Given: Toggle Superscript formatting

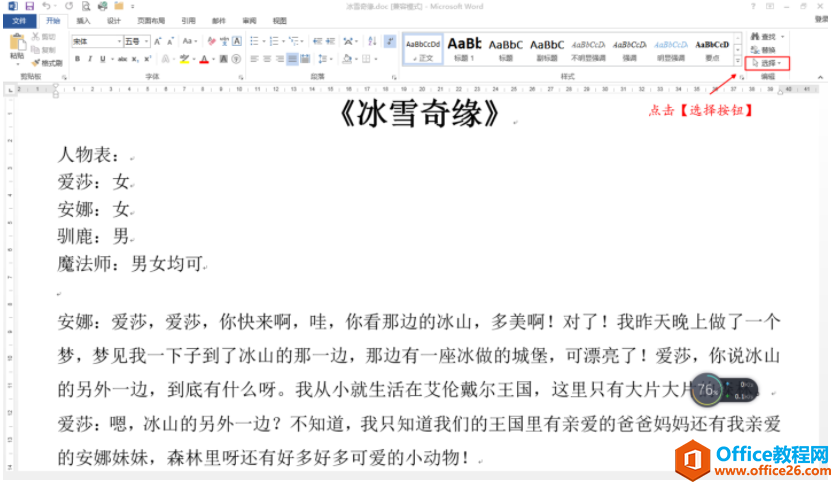Looking at the screenshot, I should (x=148, y=59).
